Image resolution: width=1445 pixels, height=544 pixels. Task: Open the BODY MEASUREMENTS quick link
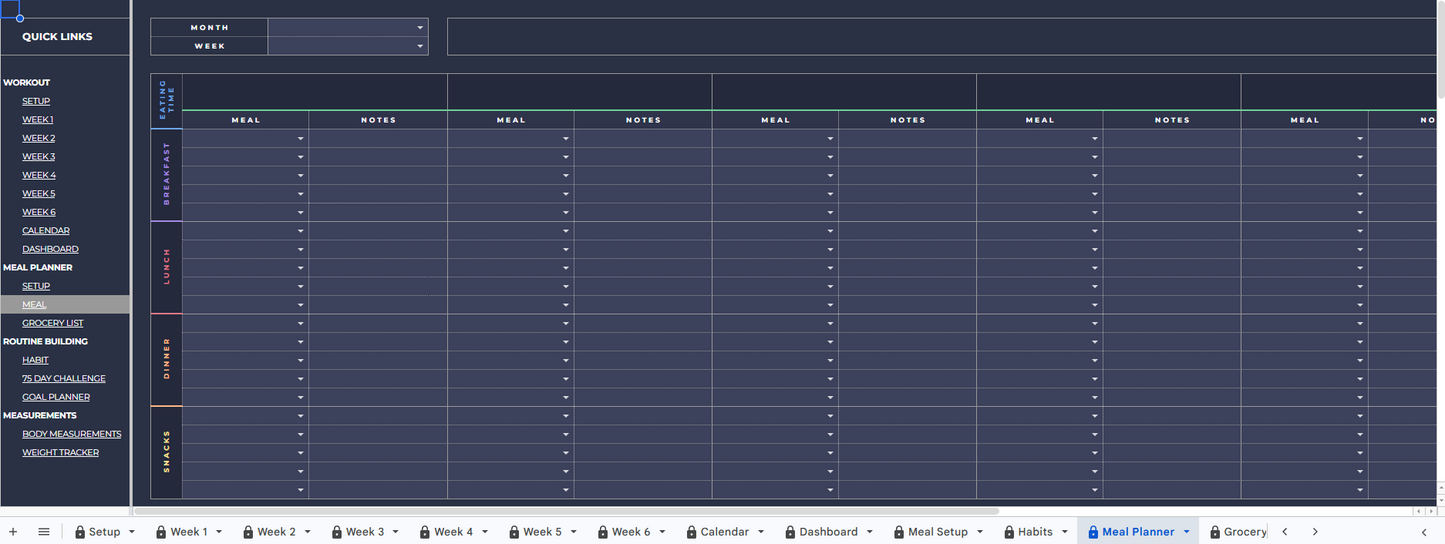pos(72,434)
